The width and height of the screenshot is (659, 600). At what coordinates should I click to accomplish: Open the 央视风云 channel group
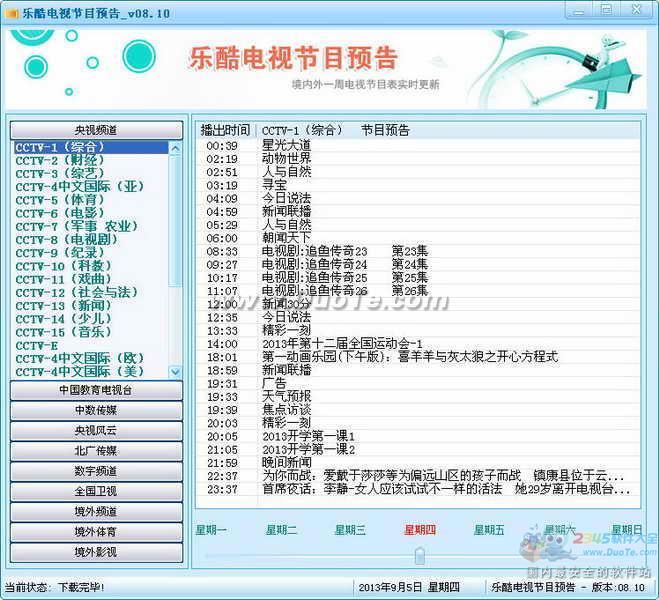[96, 431]
